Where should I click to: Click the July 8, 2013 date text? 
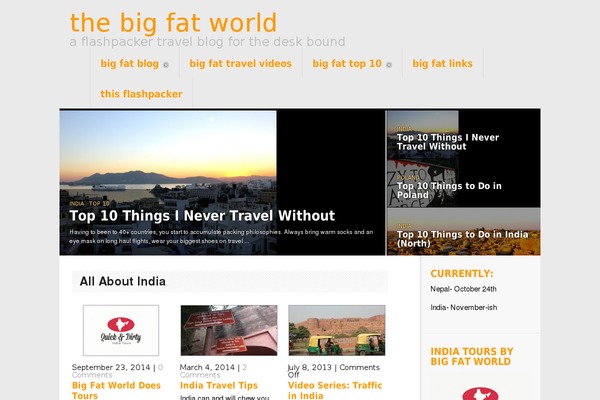(309, 367)
